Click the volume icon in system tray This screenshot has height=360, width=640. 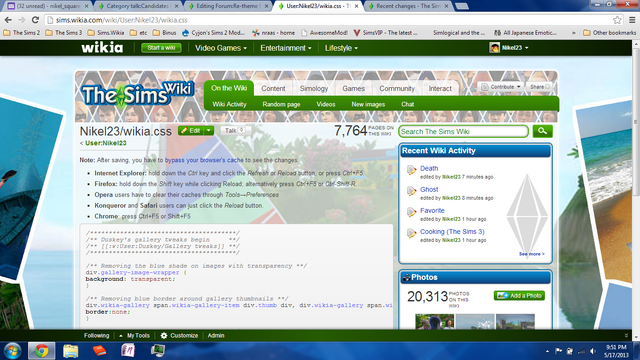point(593,351)
